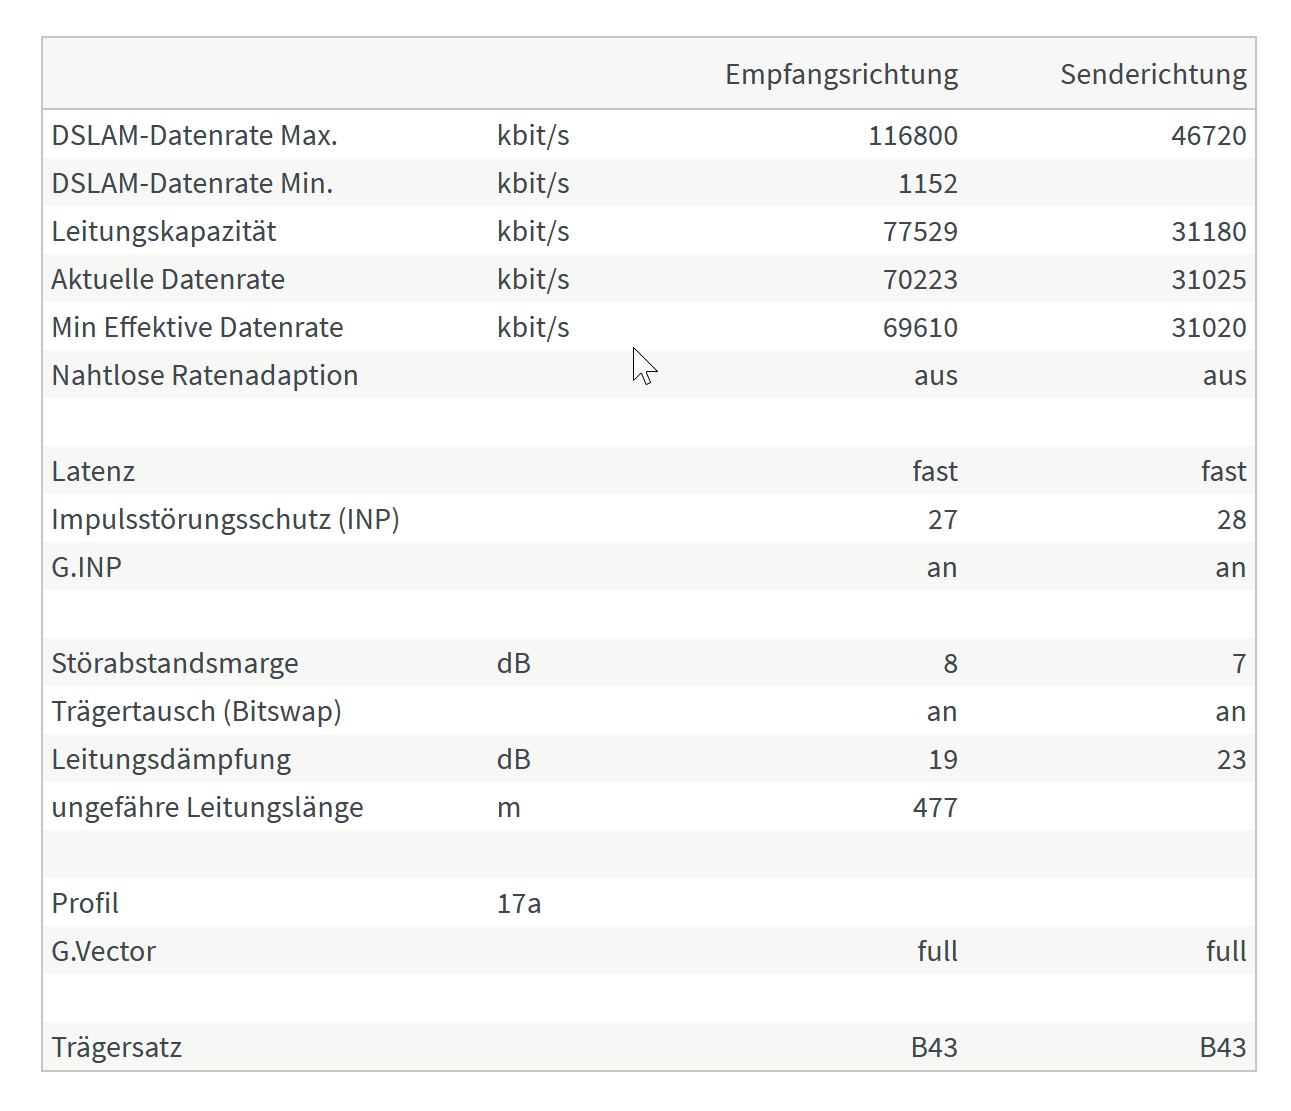Select the ungefähre Leitungslänge value 477
This screenshot has width=1291, height=1111.
click(x=935, y=807)
